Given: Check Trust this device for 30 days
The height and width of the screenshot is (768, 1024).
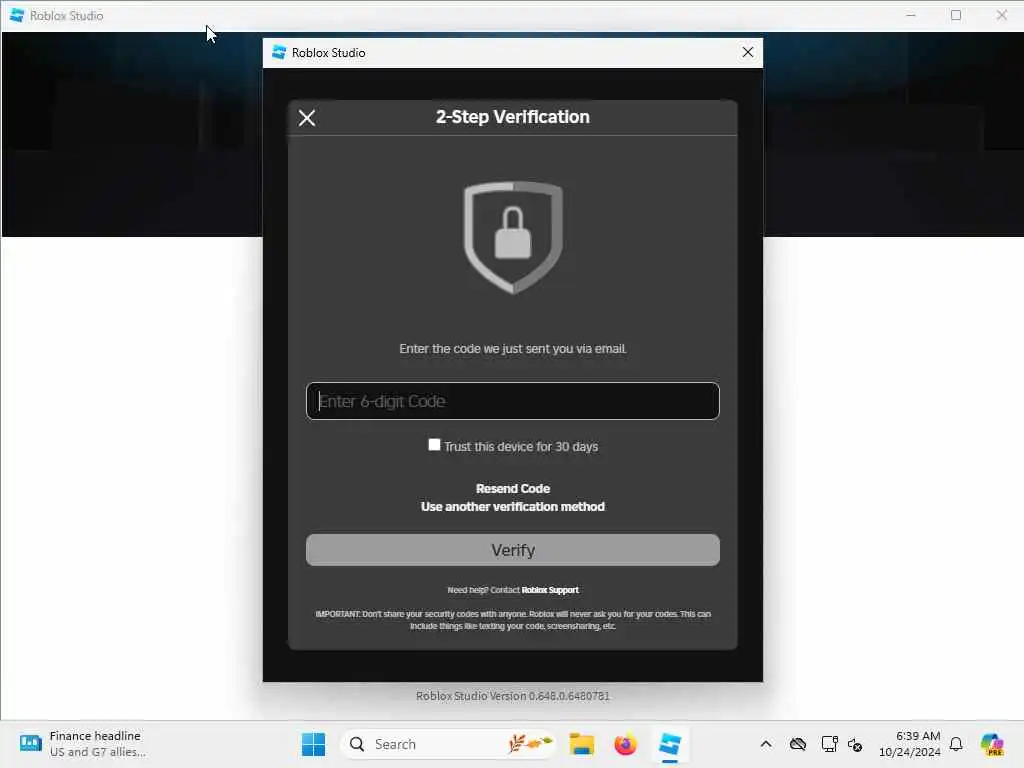Looking at the screenshot, I should pos(434,445).
